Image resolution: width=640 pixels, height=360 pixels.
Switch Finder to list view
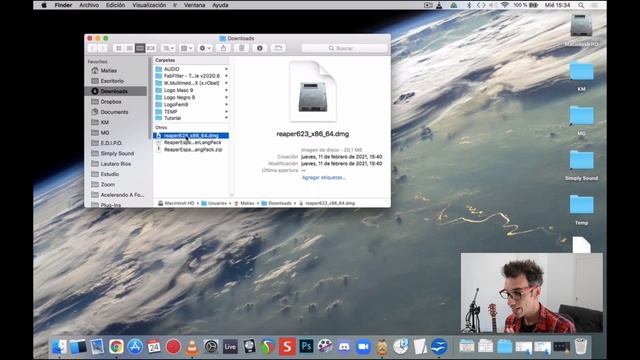pyautogui.click(x=129, y=48)
